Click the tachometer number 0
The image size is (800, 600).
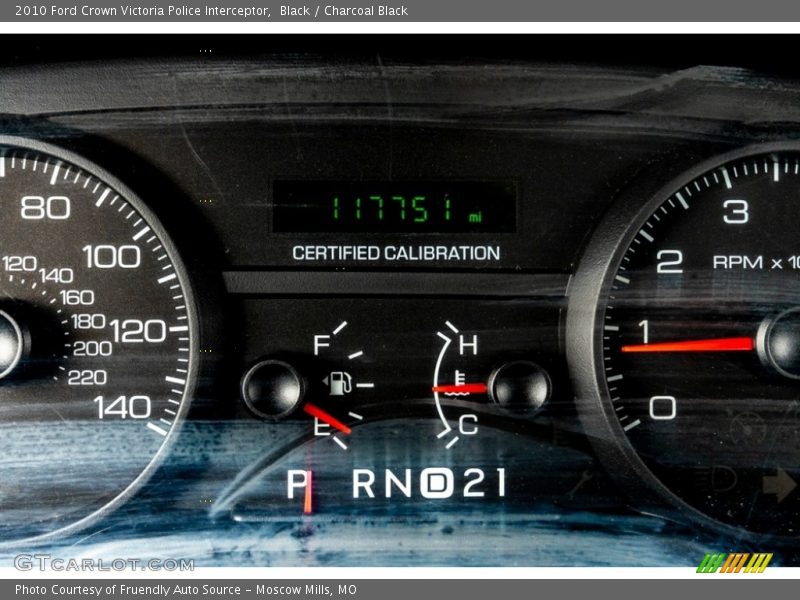click(663, 408)
